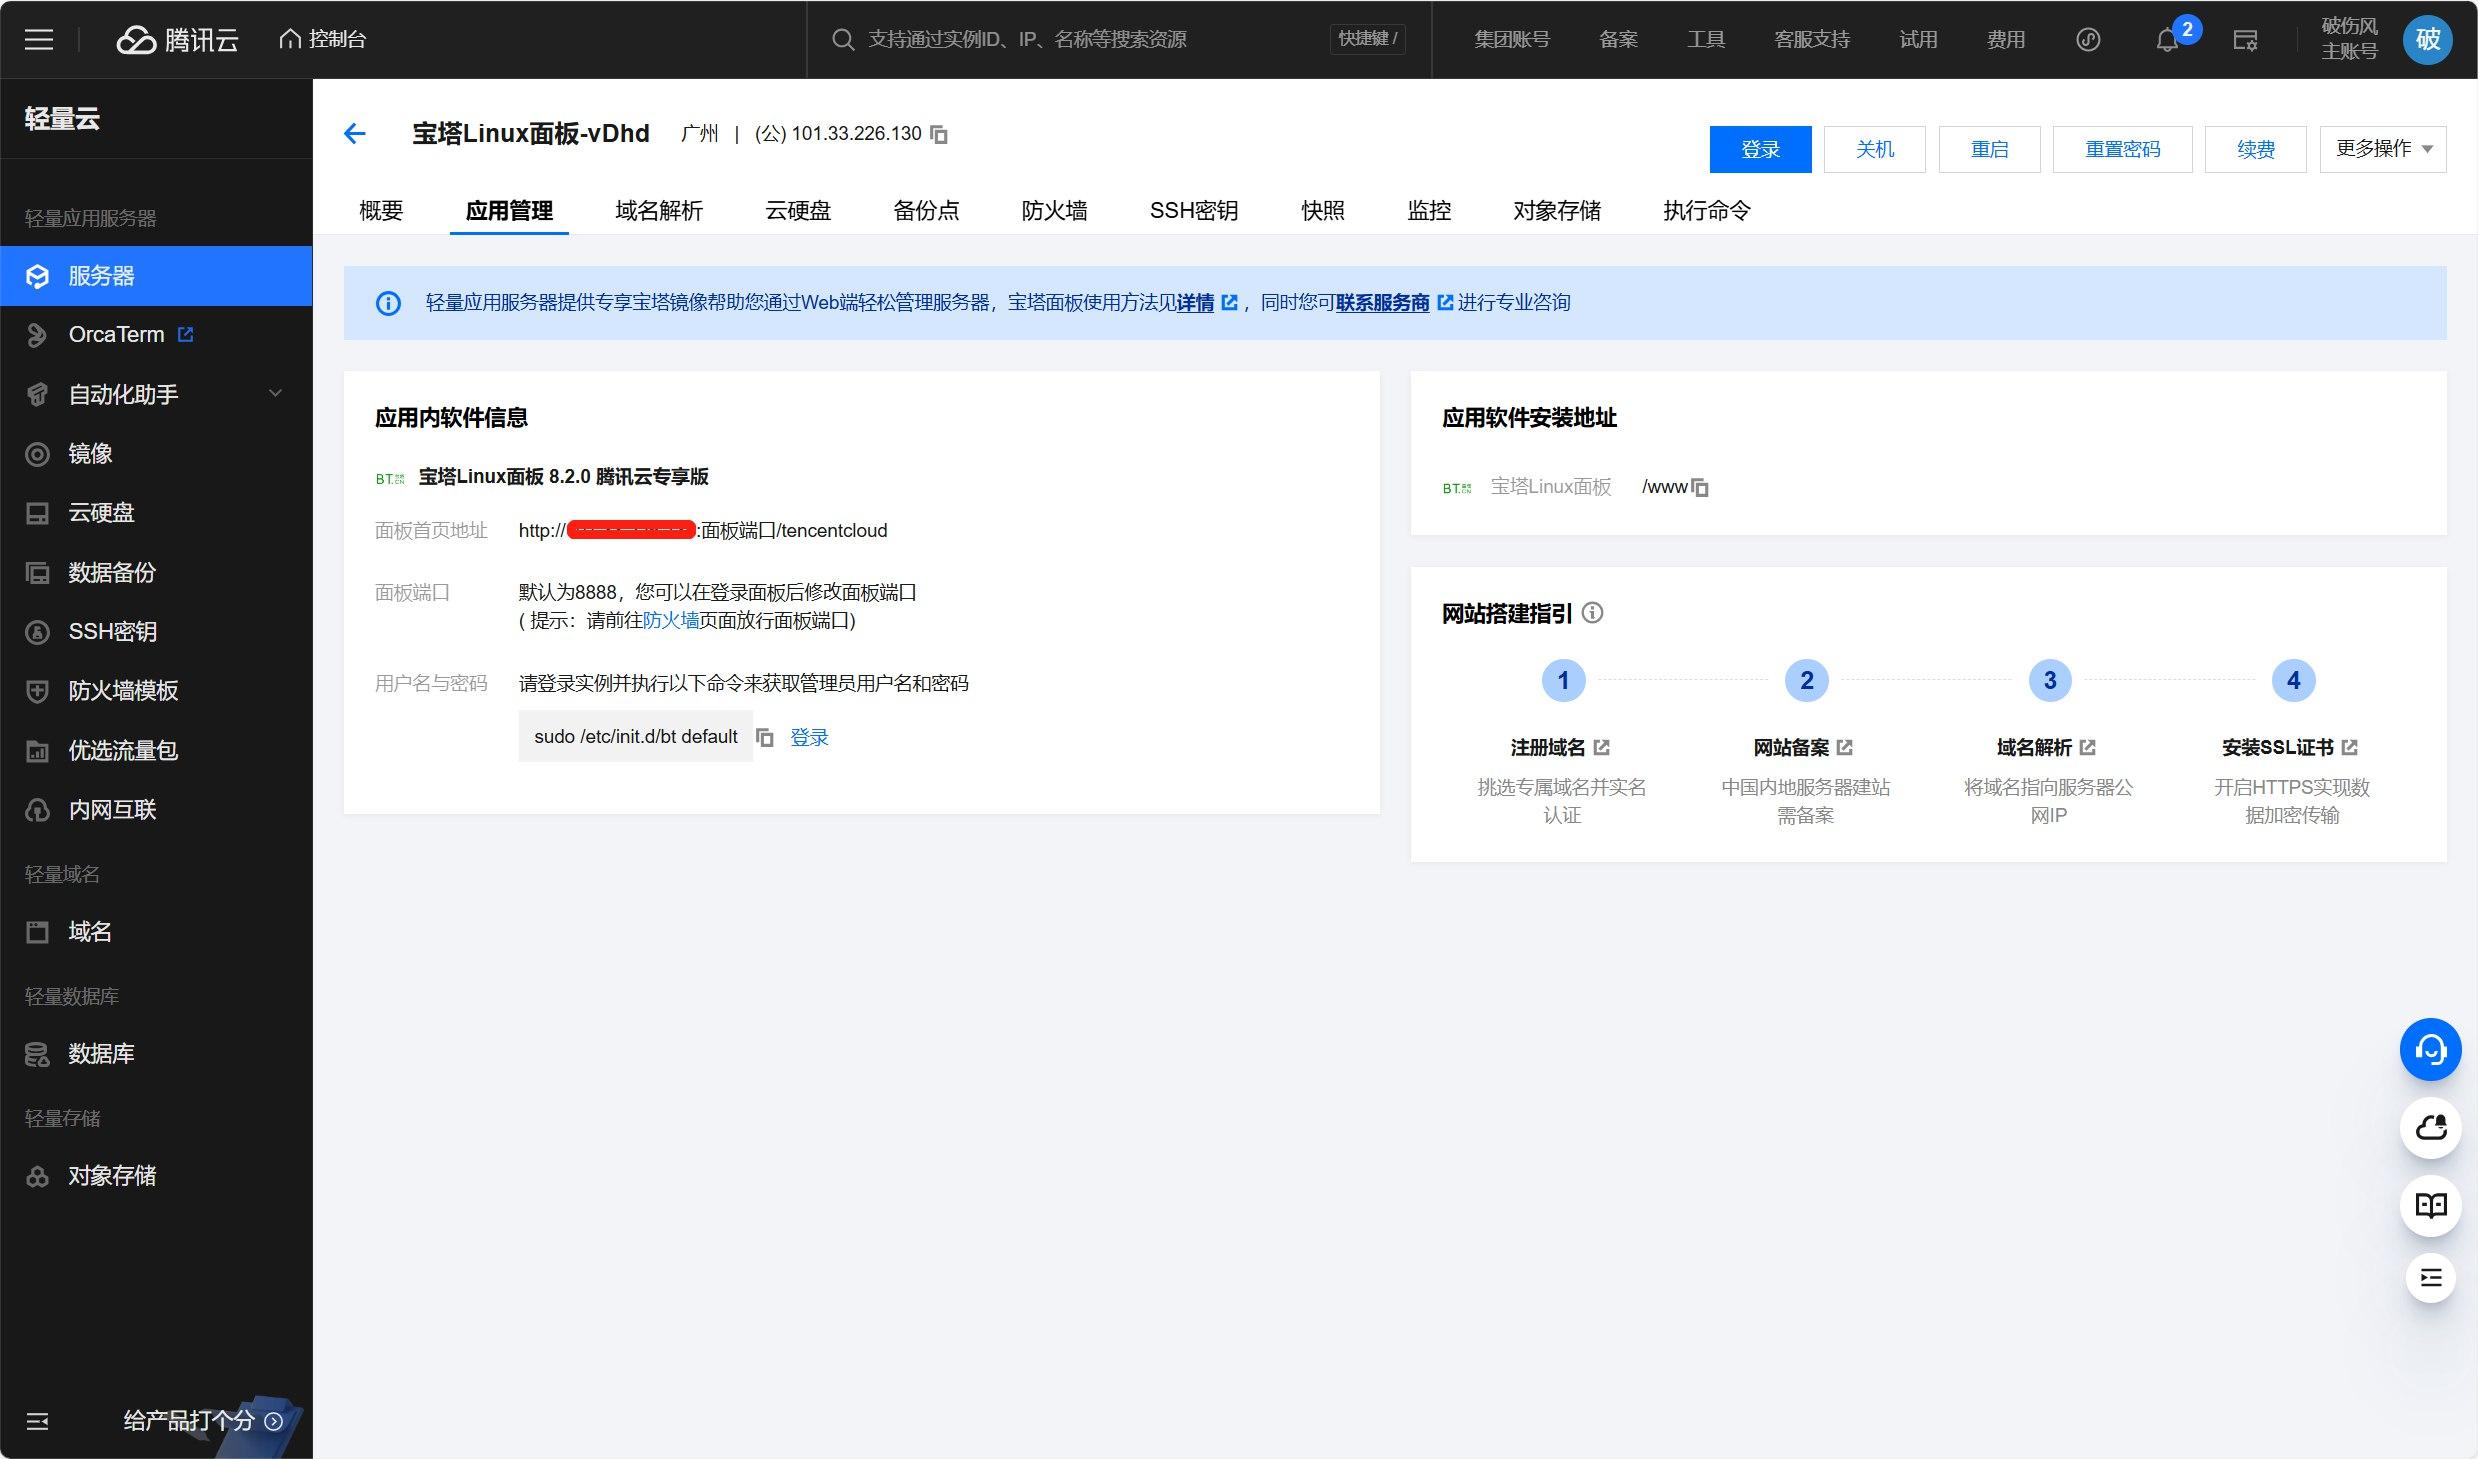Open 试用 in top navigation

click(x=1917, y=39)
